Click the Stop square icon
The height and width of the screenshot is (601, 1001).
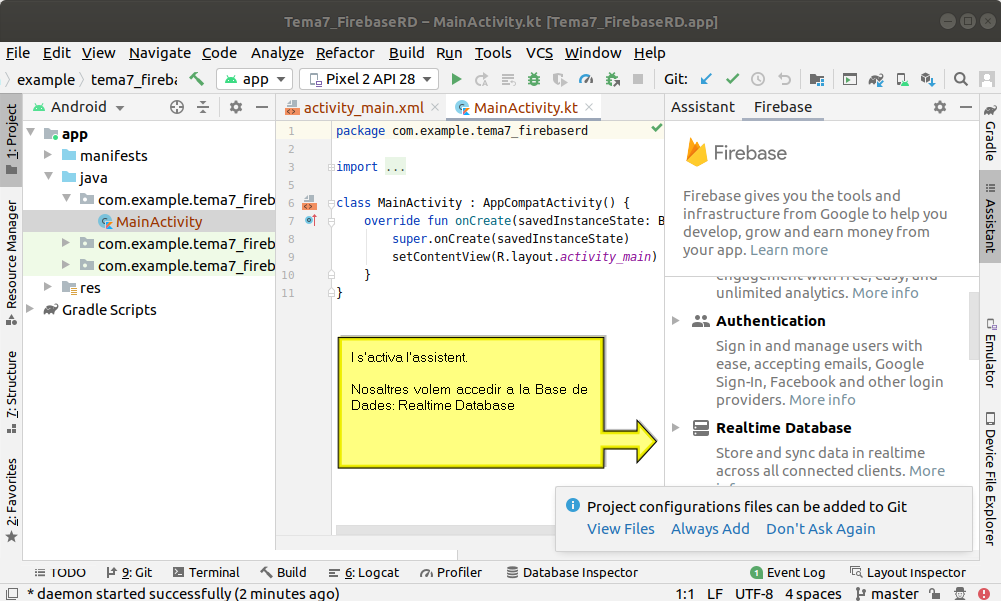click(637, 79)
